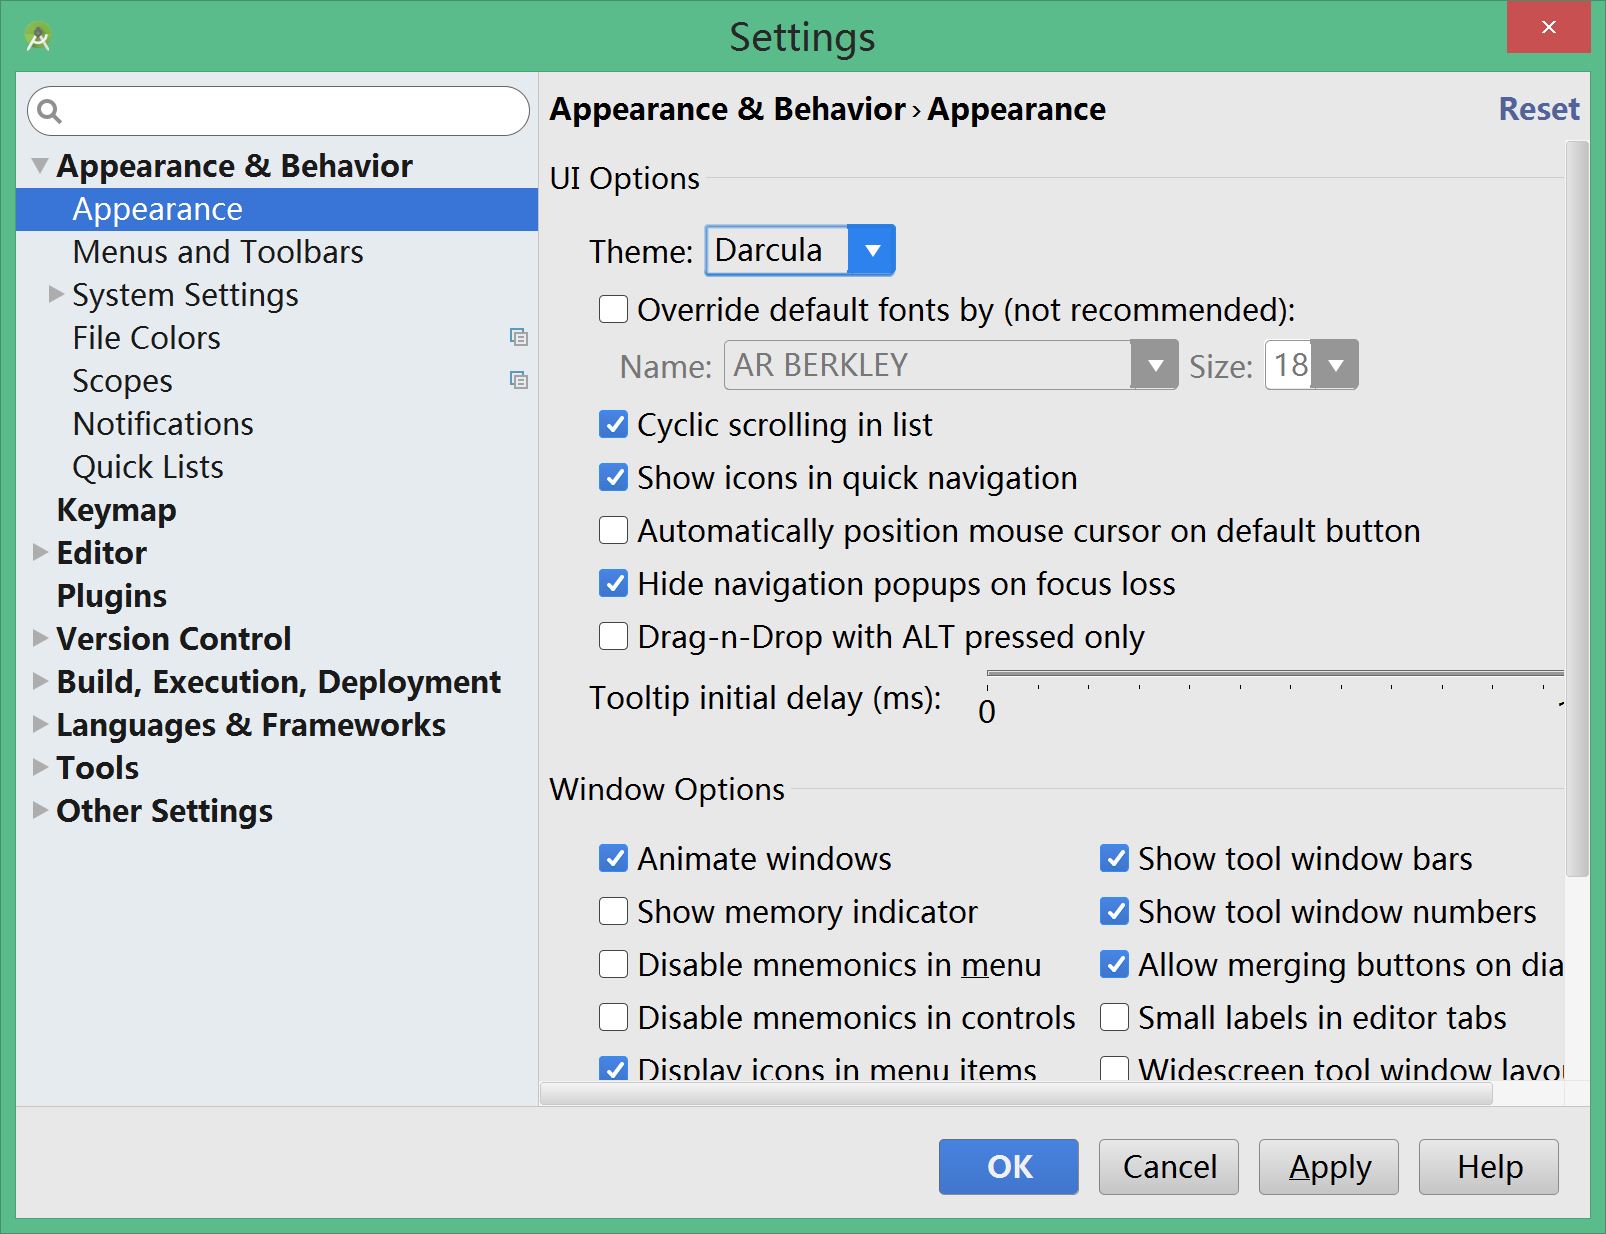Viewport: 1606px width, 1234px height.
Task: Disable Animate windows option
Action: (613, 858)
